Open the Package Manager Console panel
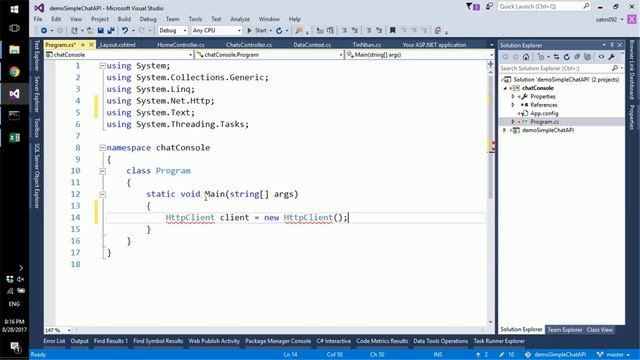The height and width of the screenshot is (360, 640). [x=278, y=341]
